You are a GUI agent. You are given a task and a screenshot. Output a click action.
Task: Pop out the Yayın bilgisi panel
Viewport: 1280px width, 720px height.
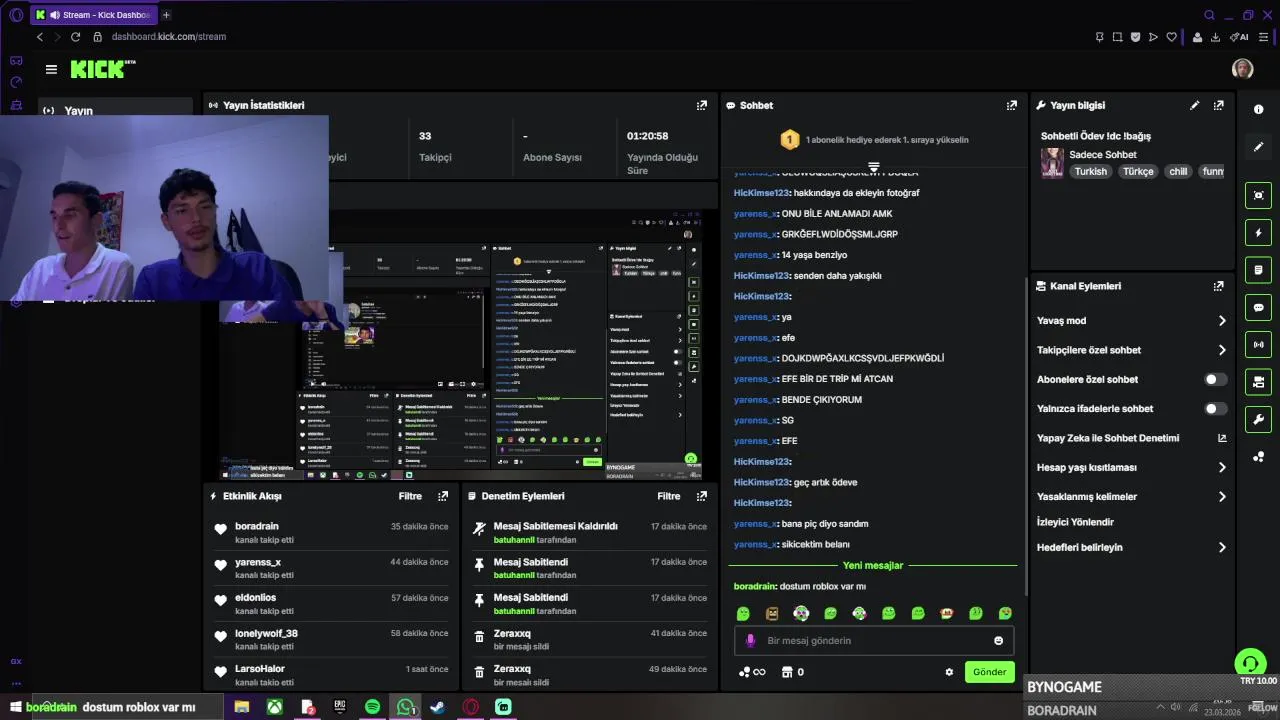click(1218, 105)
